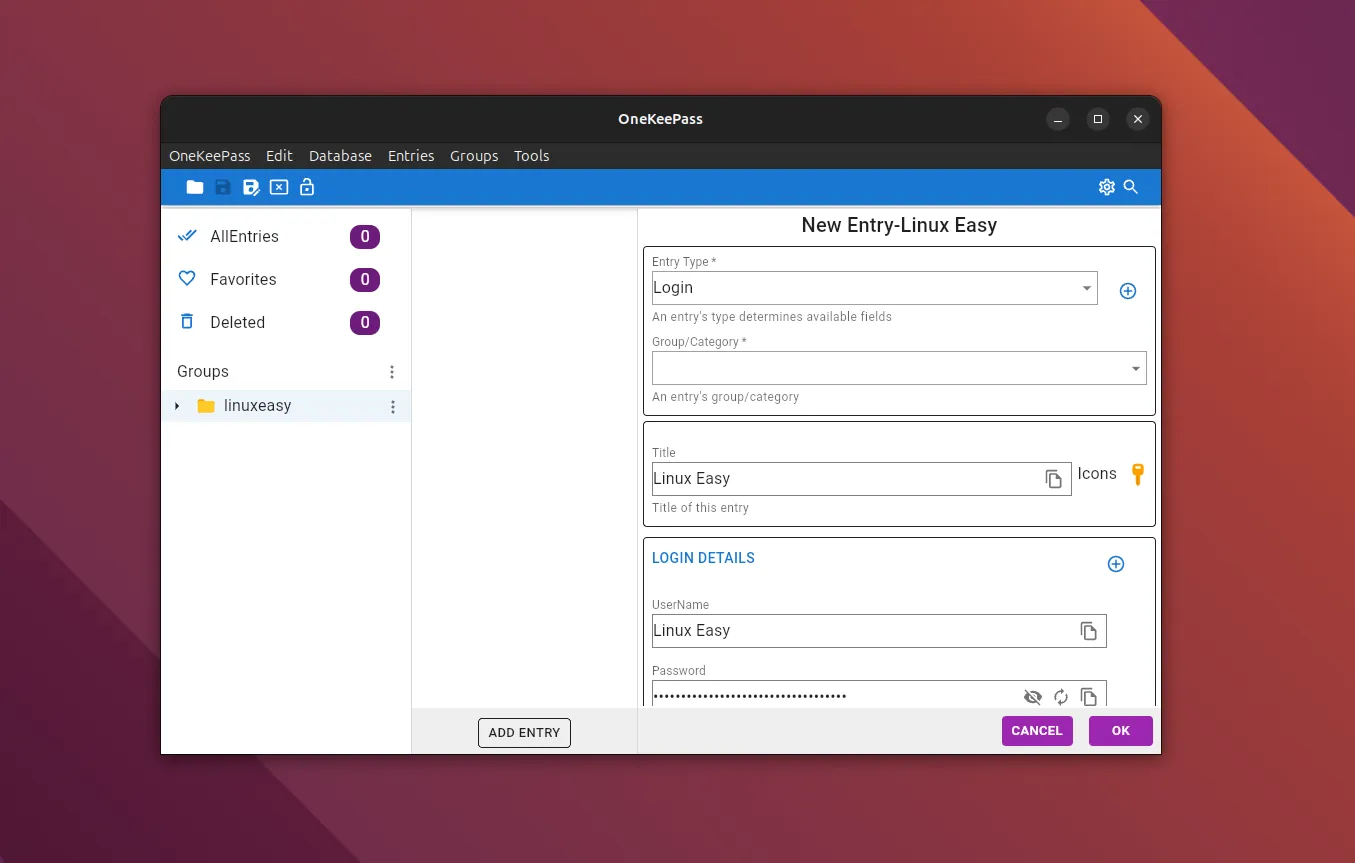
Task: Click the search magnifier icon
Action: (1131, 187)
